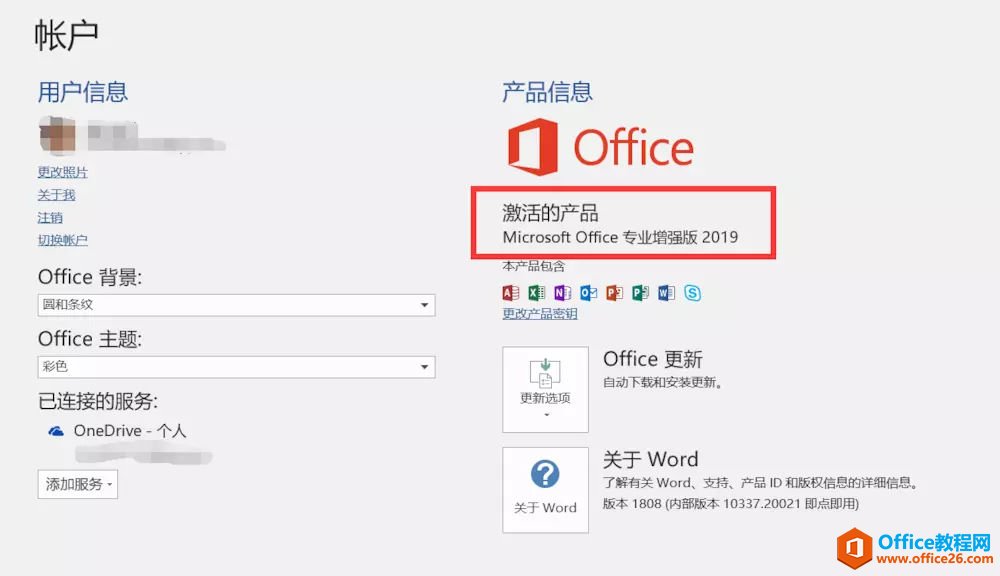Click the 更改照片 link
The height and width of the screenshot is (576, 1000).
click(62, 172)
